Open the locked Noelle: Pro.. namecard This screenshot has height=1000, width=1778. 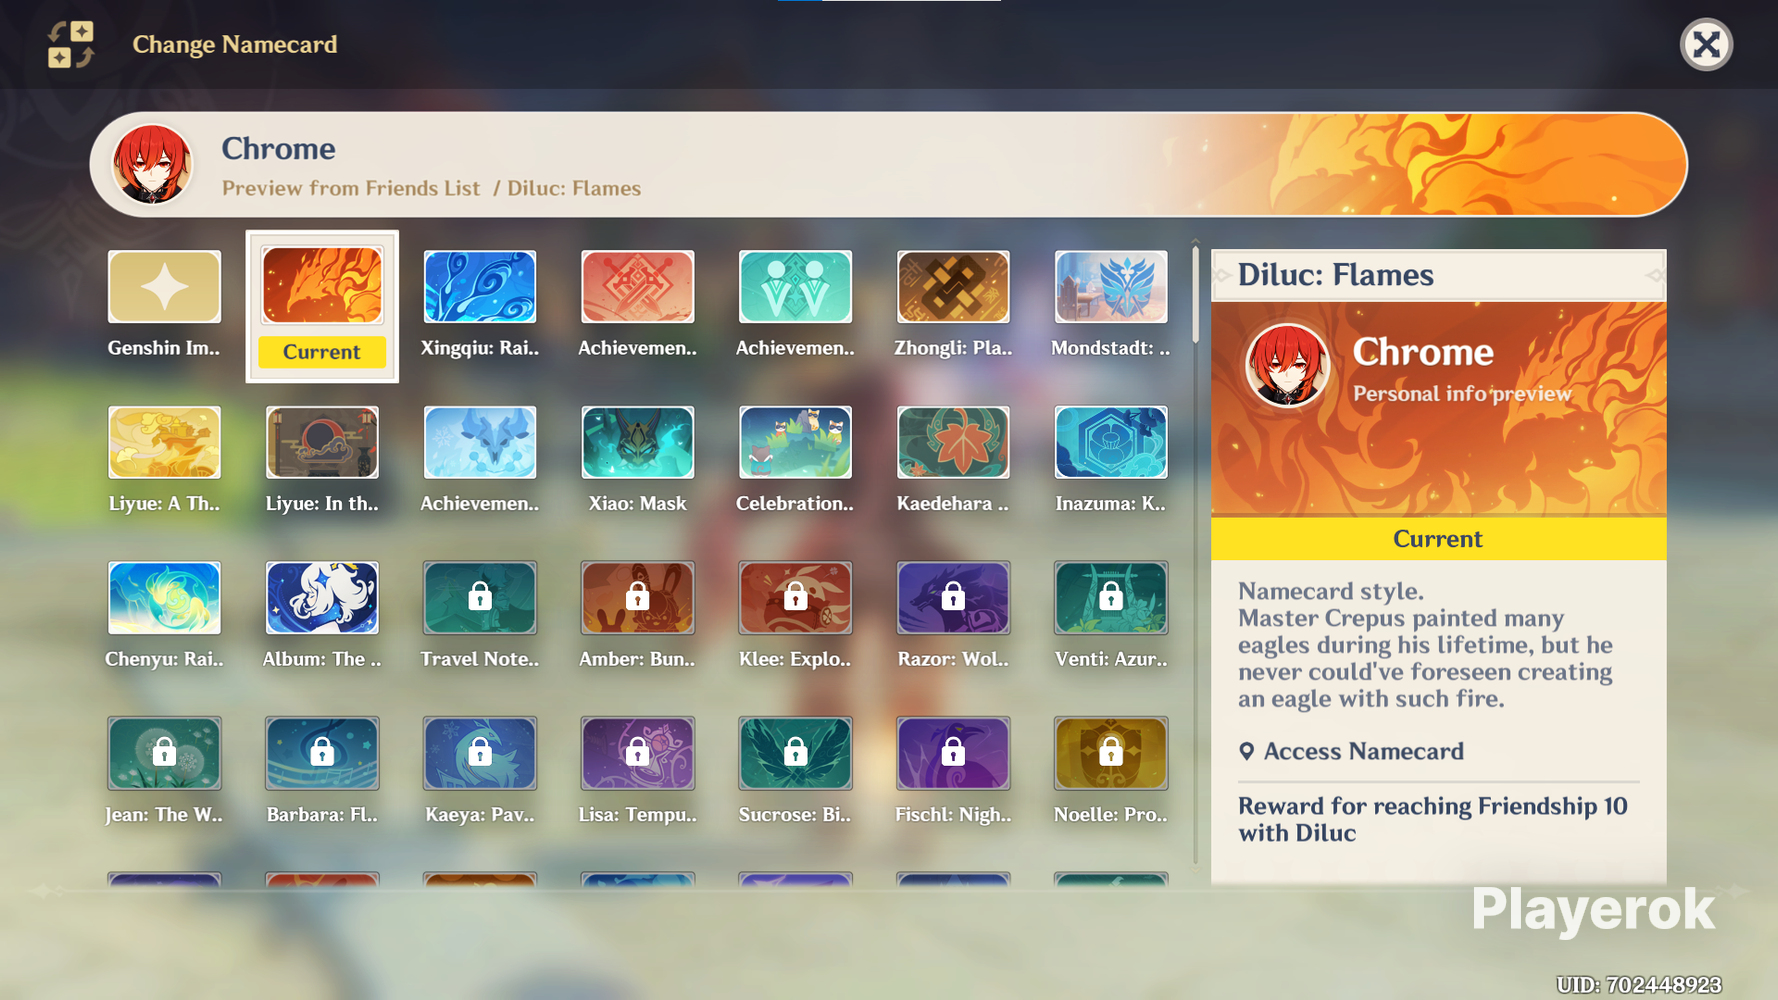point(1111,753)
